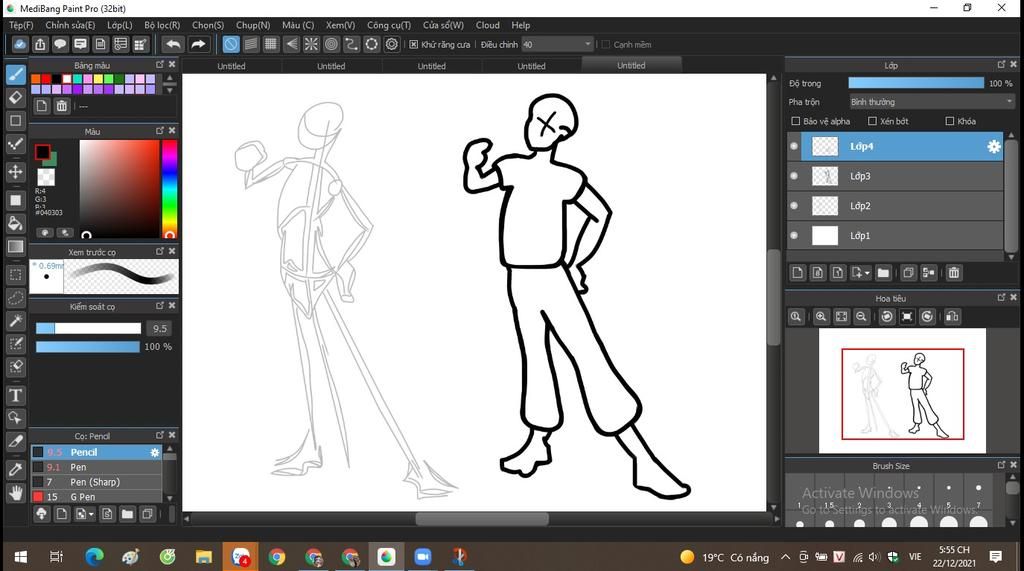Select the radial snap guide icon
Image resolution: width=1024 pixels, height=571 pixels.
312,44
